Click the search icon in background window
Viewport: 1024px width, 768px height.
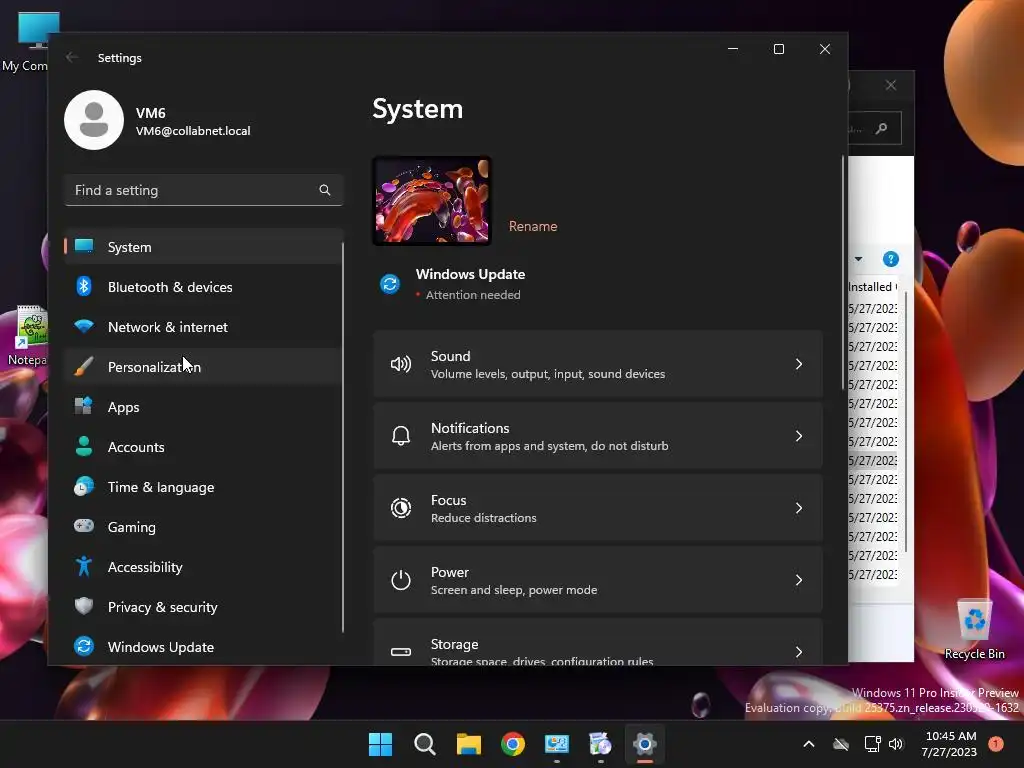882,129
